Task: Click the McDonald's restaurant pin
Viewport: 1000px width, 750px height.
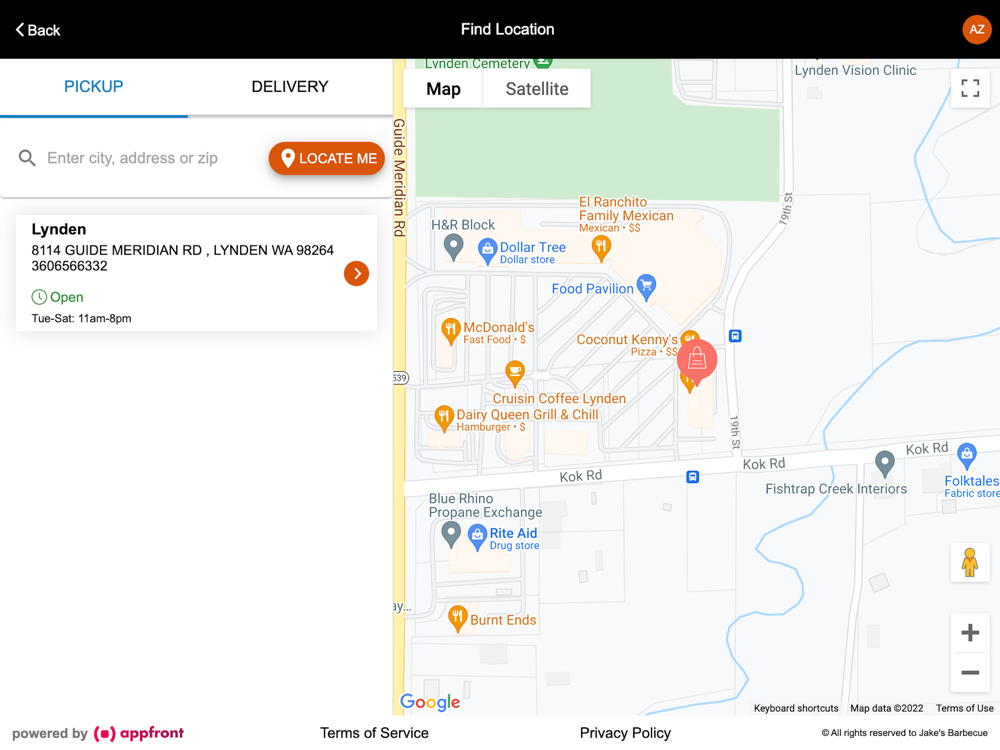Action: (x=451, y=330)
